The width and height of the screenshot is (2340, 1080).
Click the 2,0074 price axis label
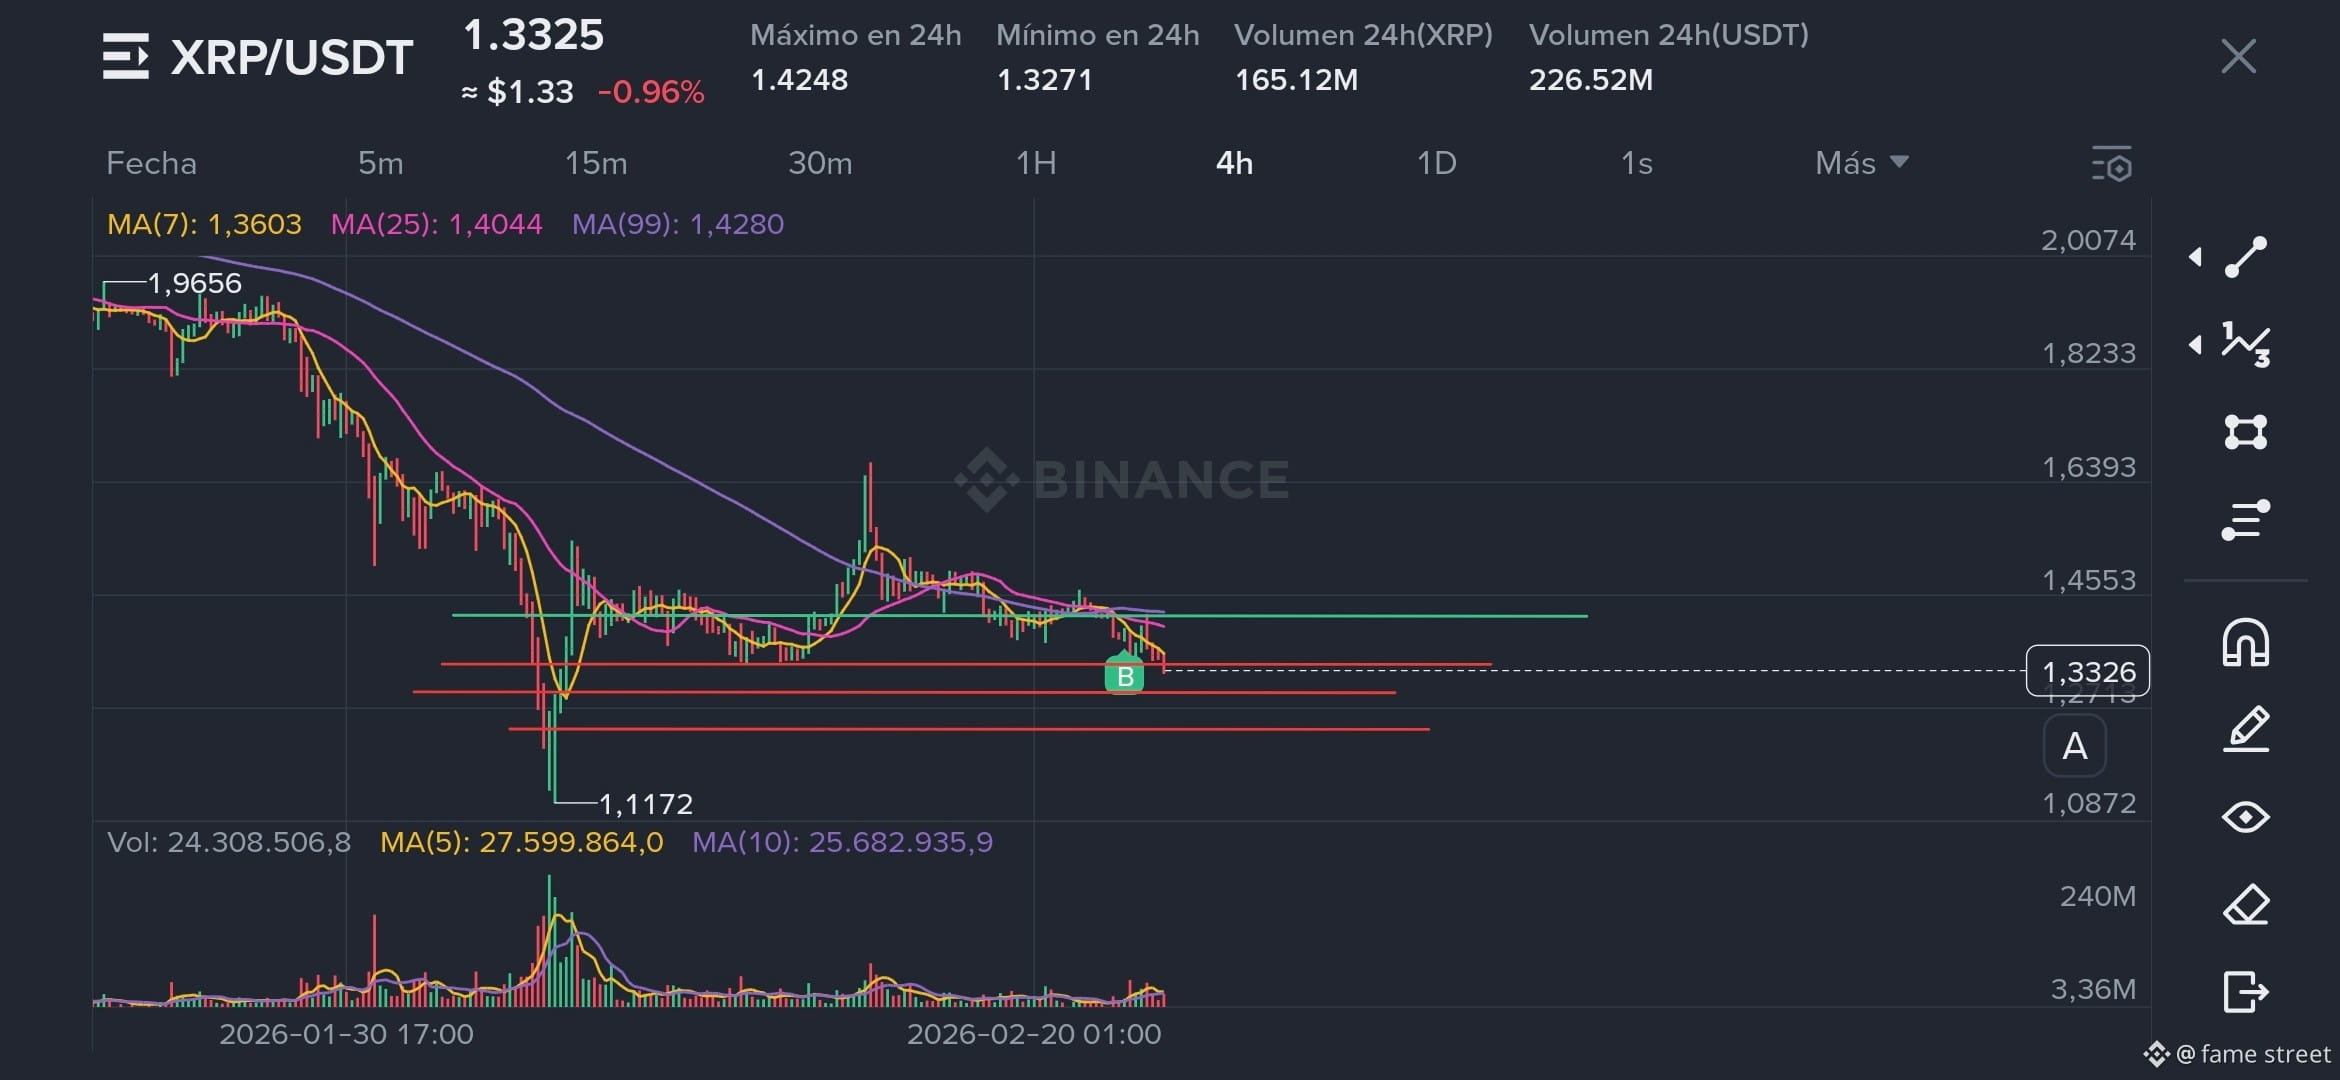pyautogui.click(x=2088, y=240)
